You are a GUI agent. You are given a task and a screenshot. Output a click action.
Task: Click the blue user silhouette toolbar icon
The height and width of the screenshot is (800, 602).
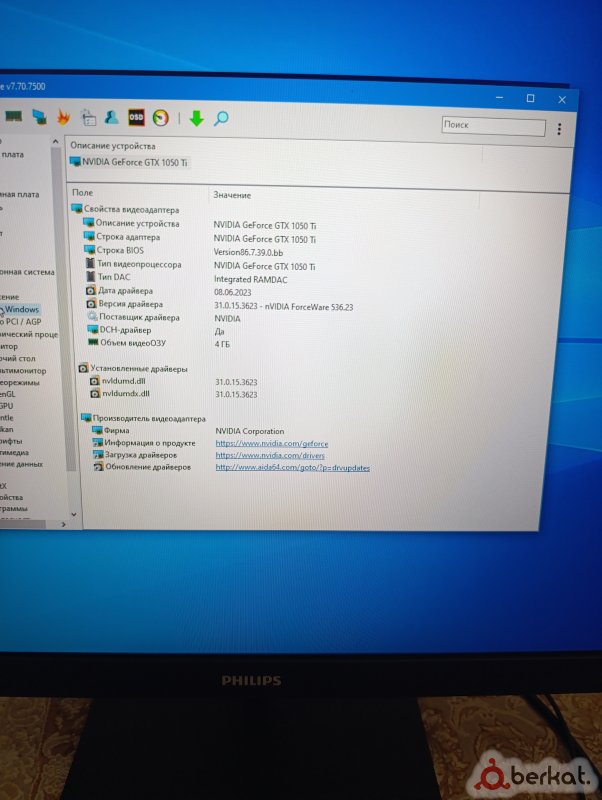(x=112, y=117)
